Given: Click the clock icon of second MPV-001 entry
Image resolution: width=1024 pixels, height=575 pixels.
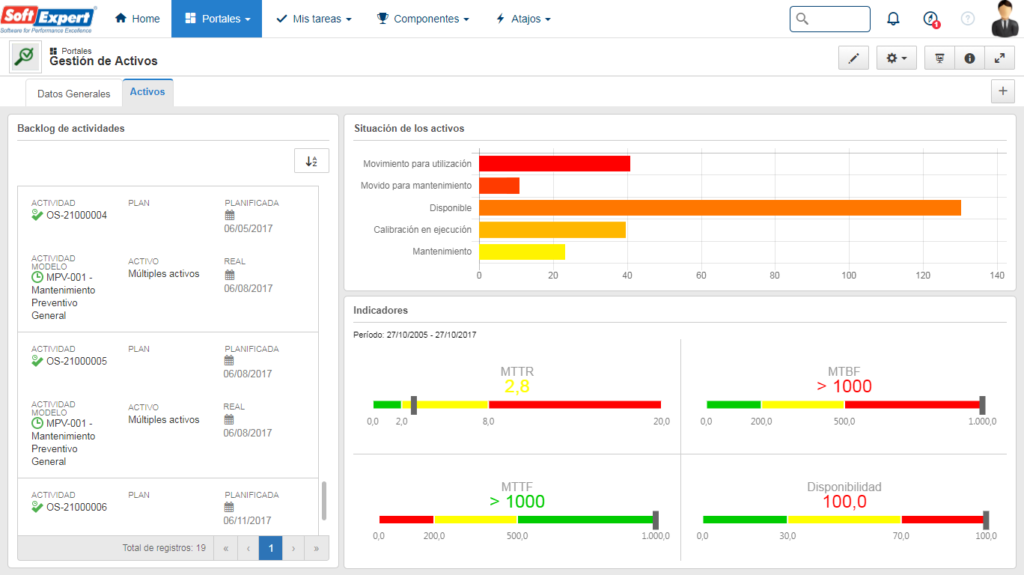Looking at the screenshot, I should click(37, 423).
